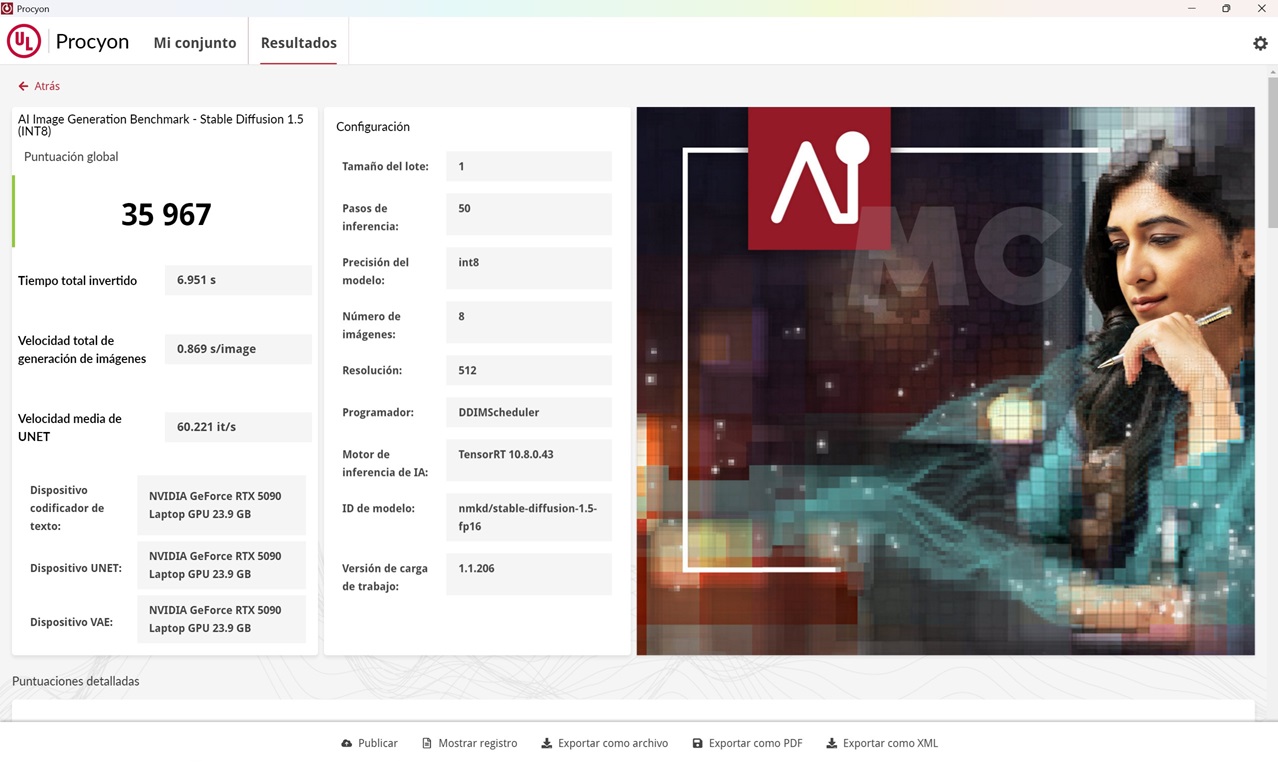The height and width of the screenshot is (763, 1278).
Task: Go back using the Atrás arrow
Action: point(39,86)
